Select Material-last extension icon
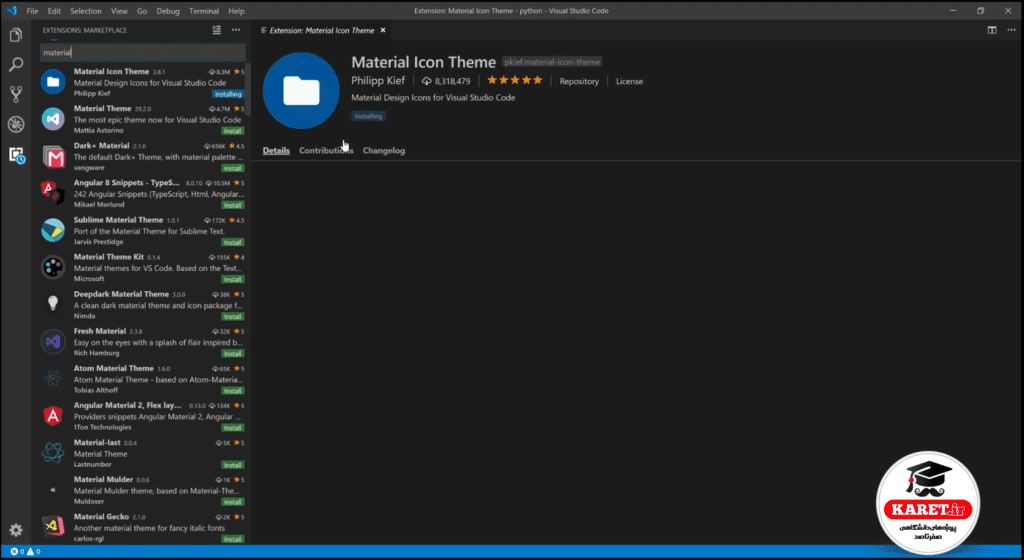The width and height of the screenshot is (1024, 560). (x=53, y=452)
